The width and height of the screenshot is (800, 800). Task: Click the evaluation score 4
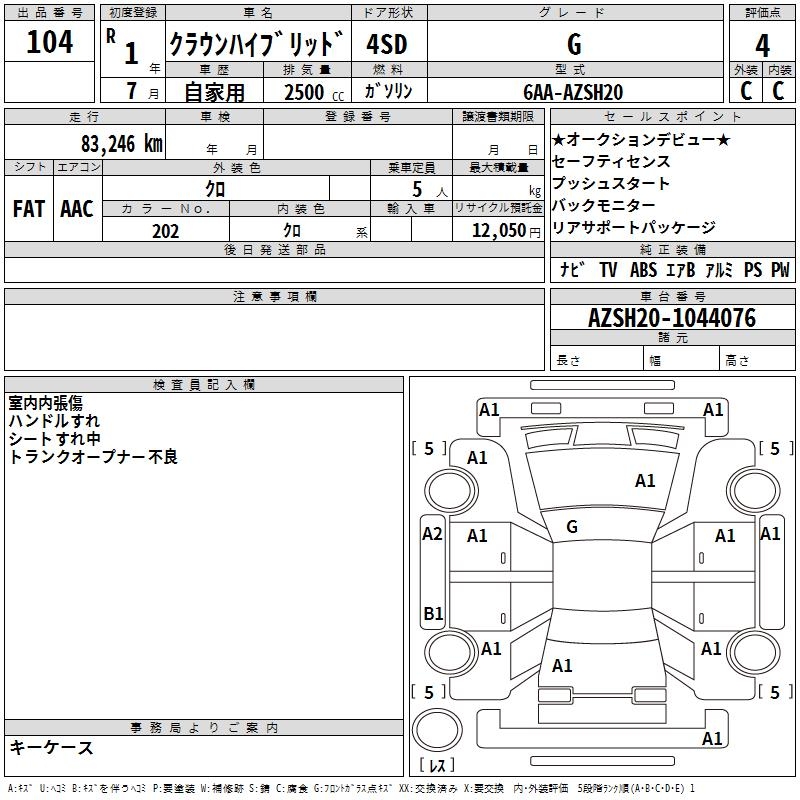click(x=762, y=46)
